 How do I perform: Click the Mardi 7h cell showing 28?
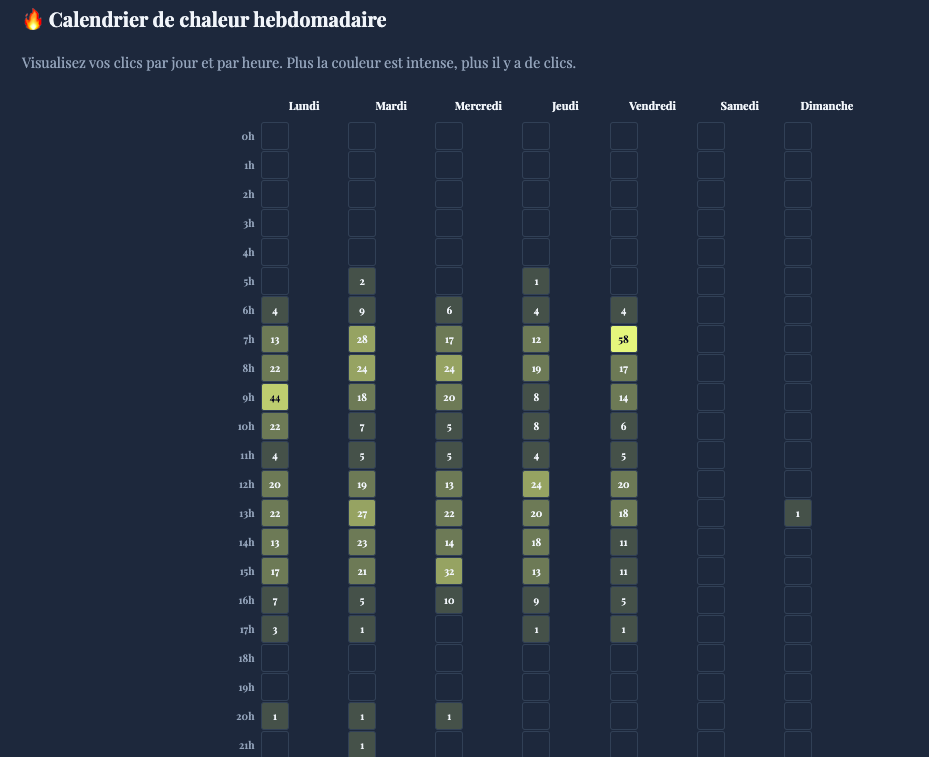[362, 340]
